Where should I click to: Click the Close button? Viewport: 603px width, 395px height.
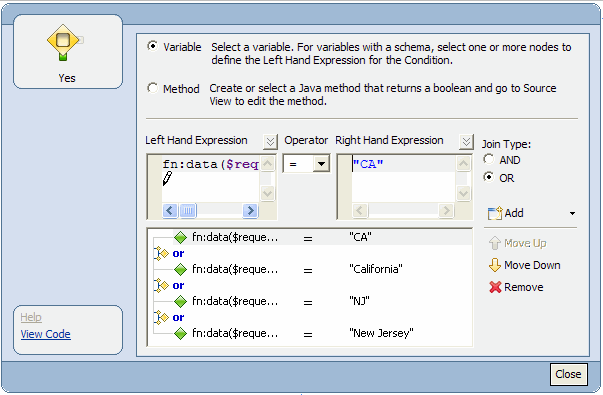click(x=568, y=374)
